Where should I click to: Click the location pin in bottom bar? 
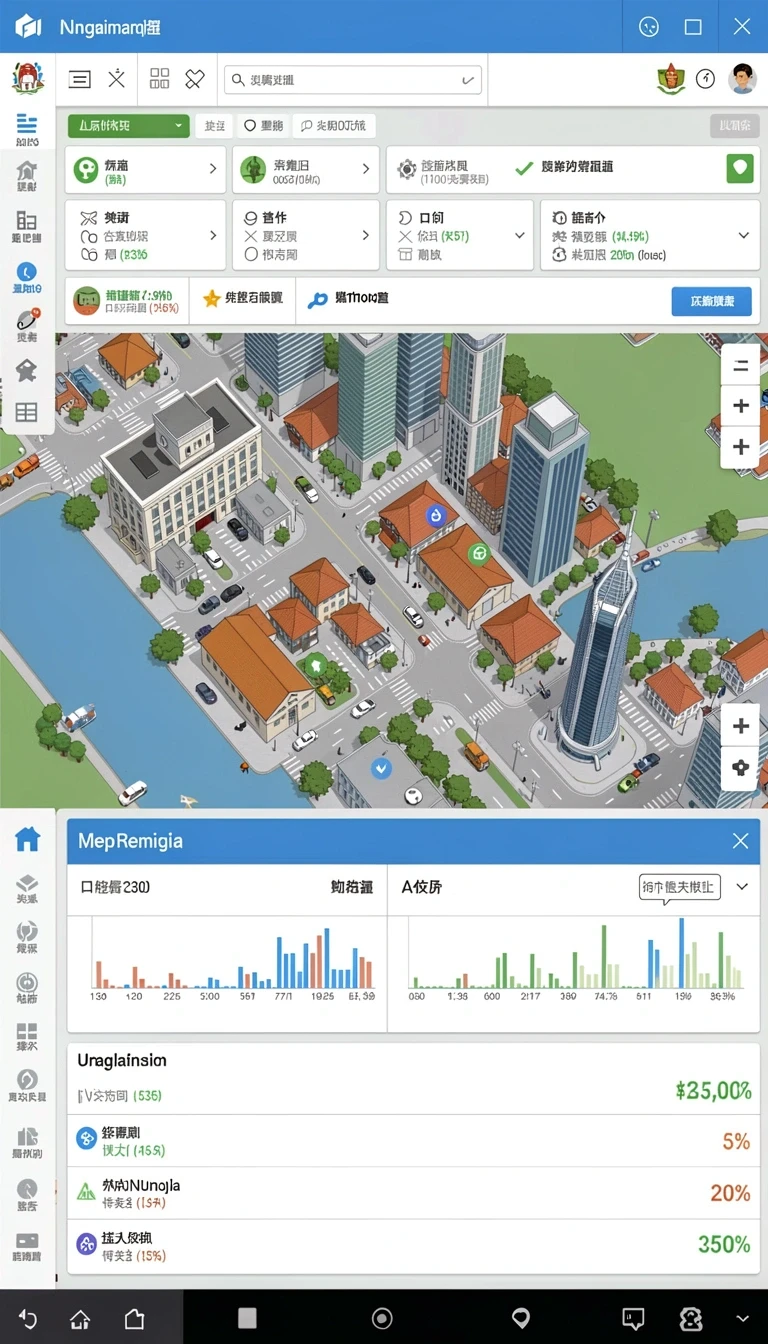click(521, 1318)
